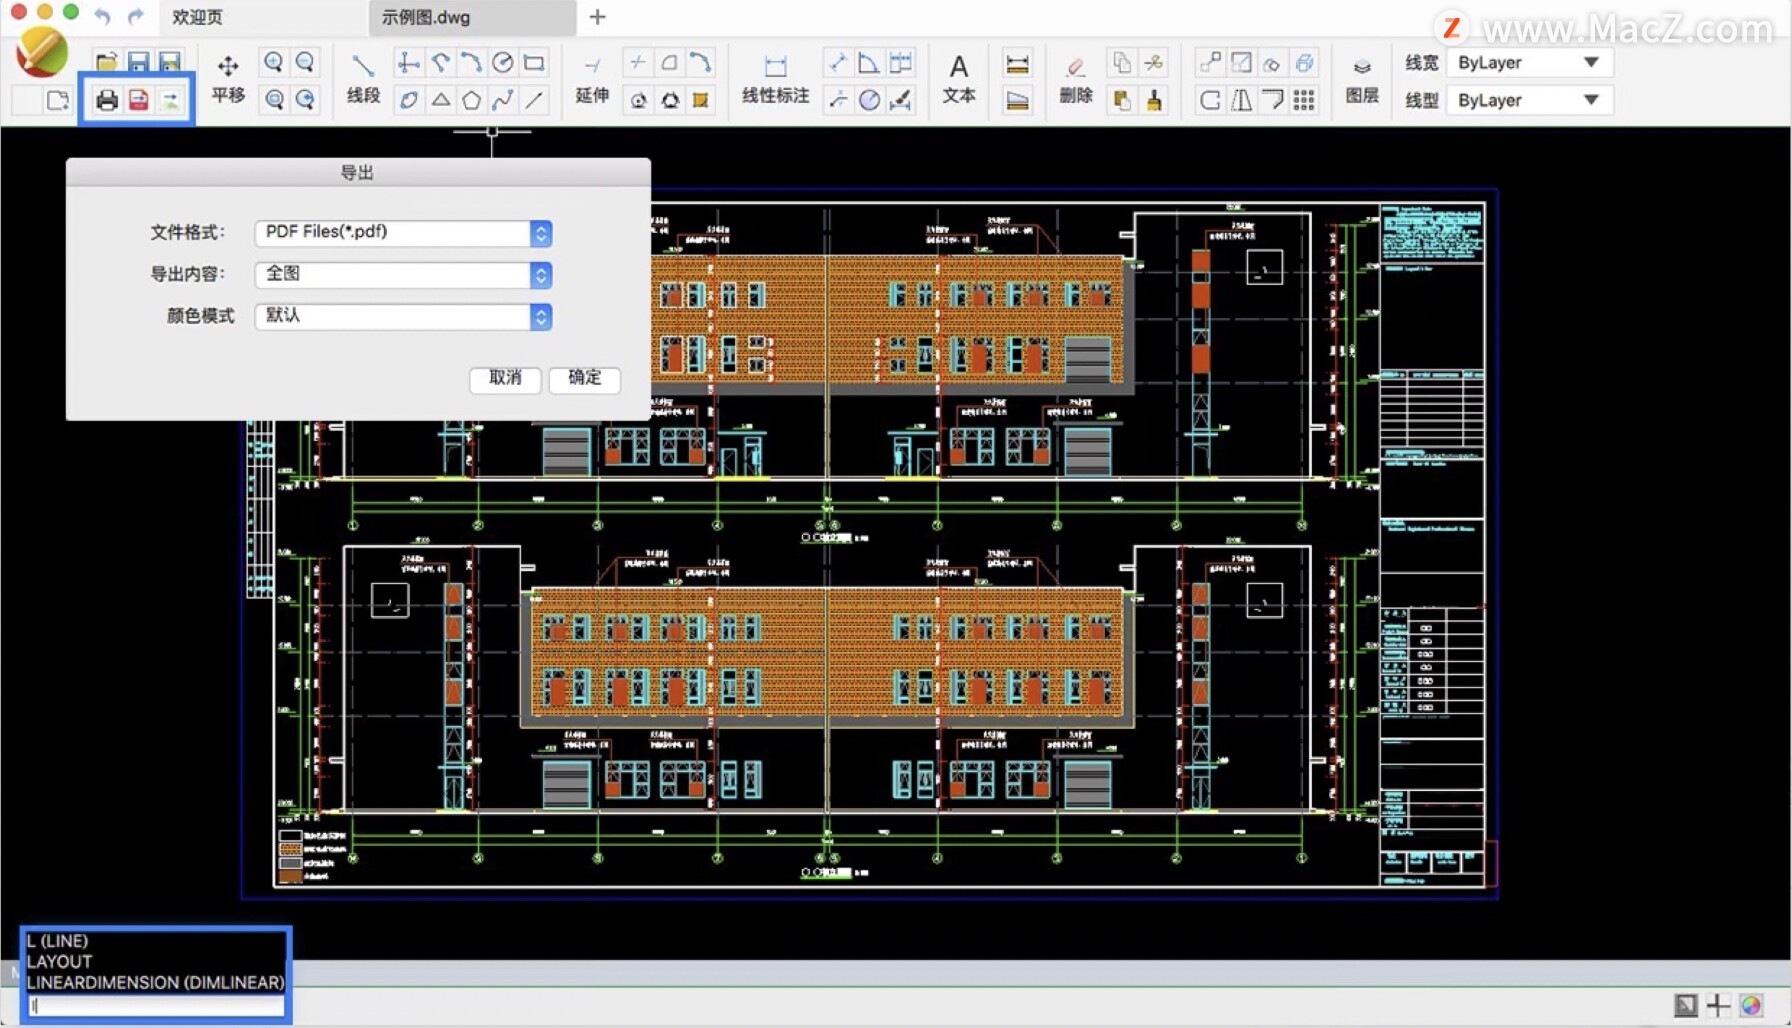Click the array grid dots icon

pyautogui.click(x=1304, y=99)
